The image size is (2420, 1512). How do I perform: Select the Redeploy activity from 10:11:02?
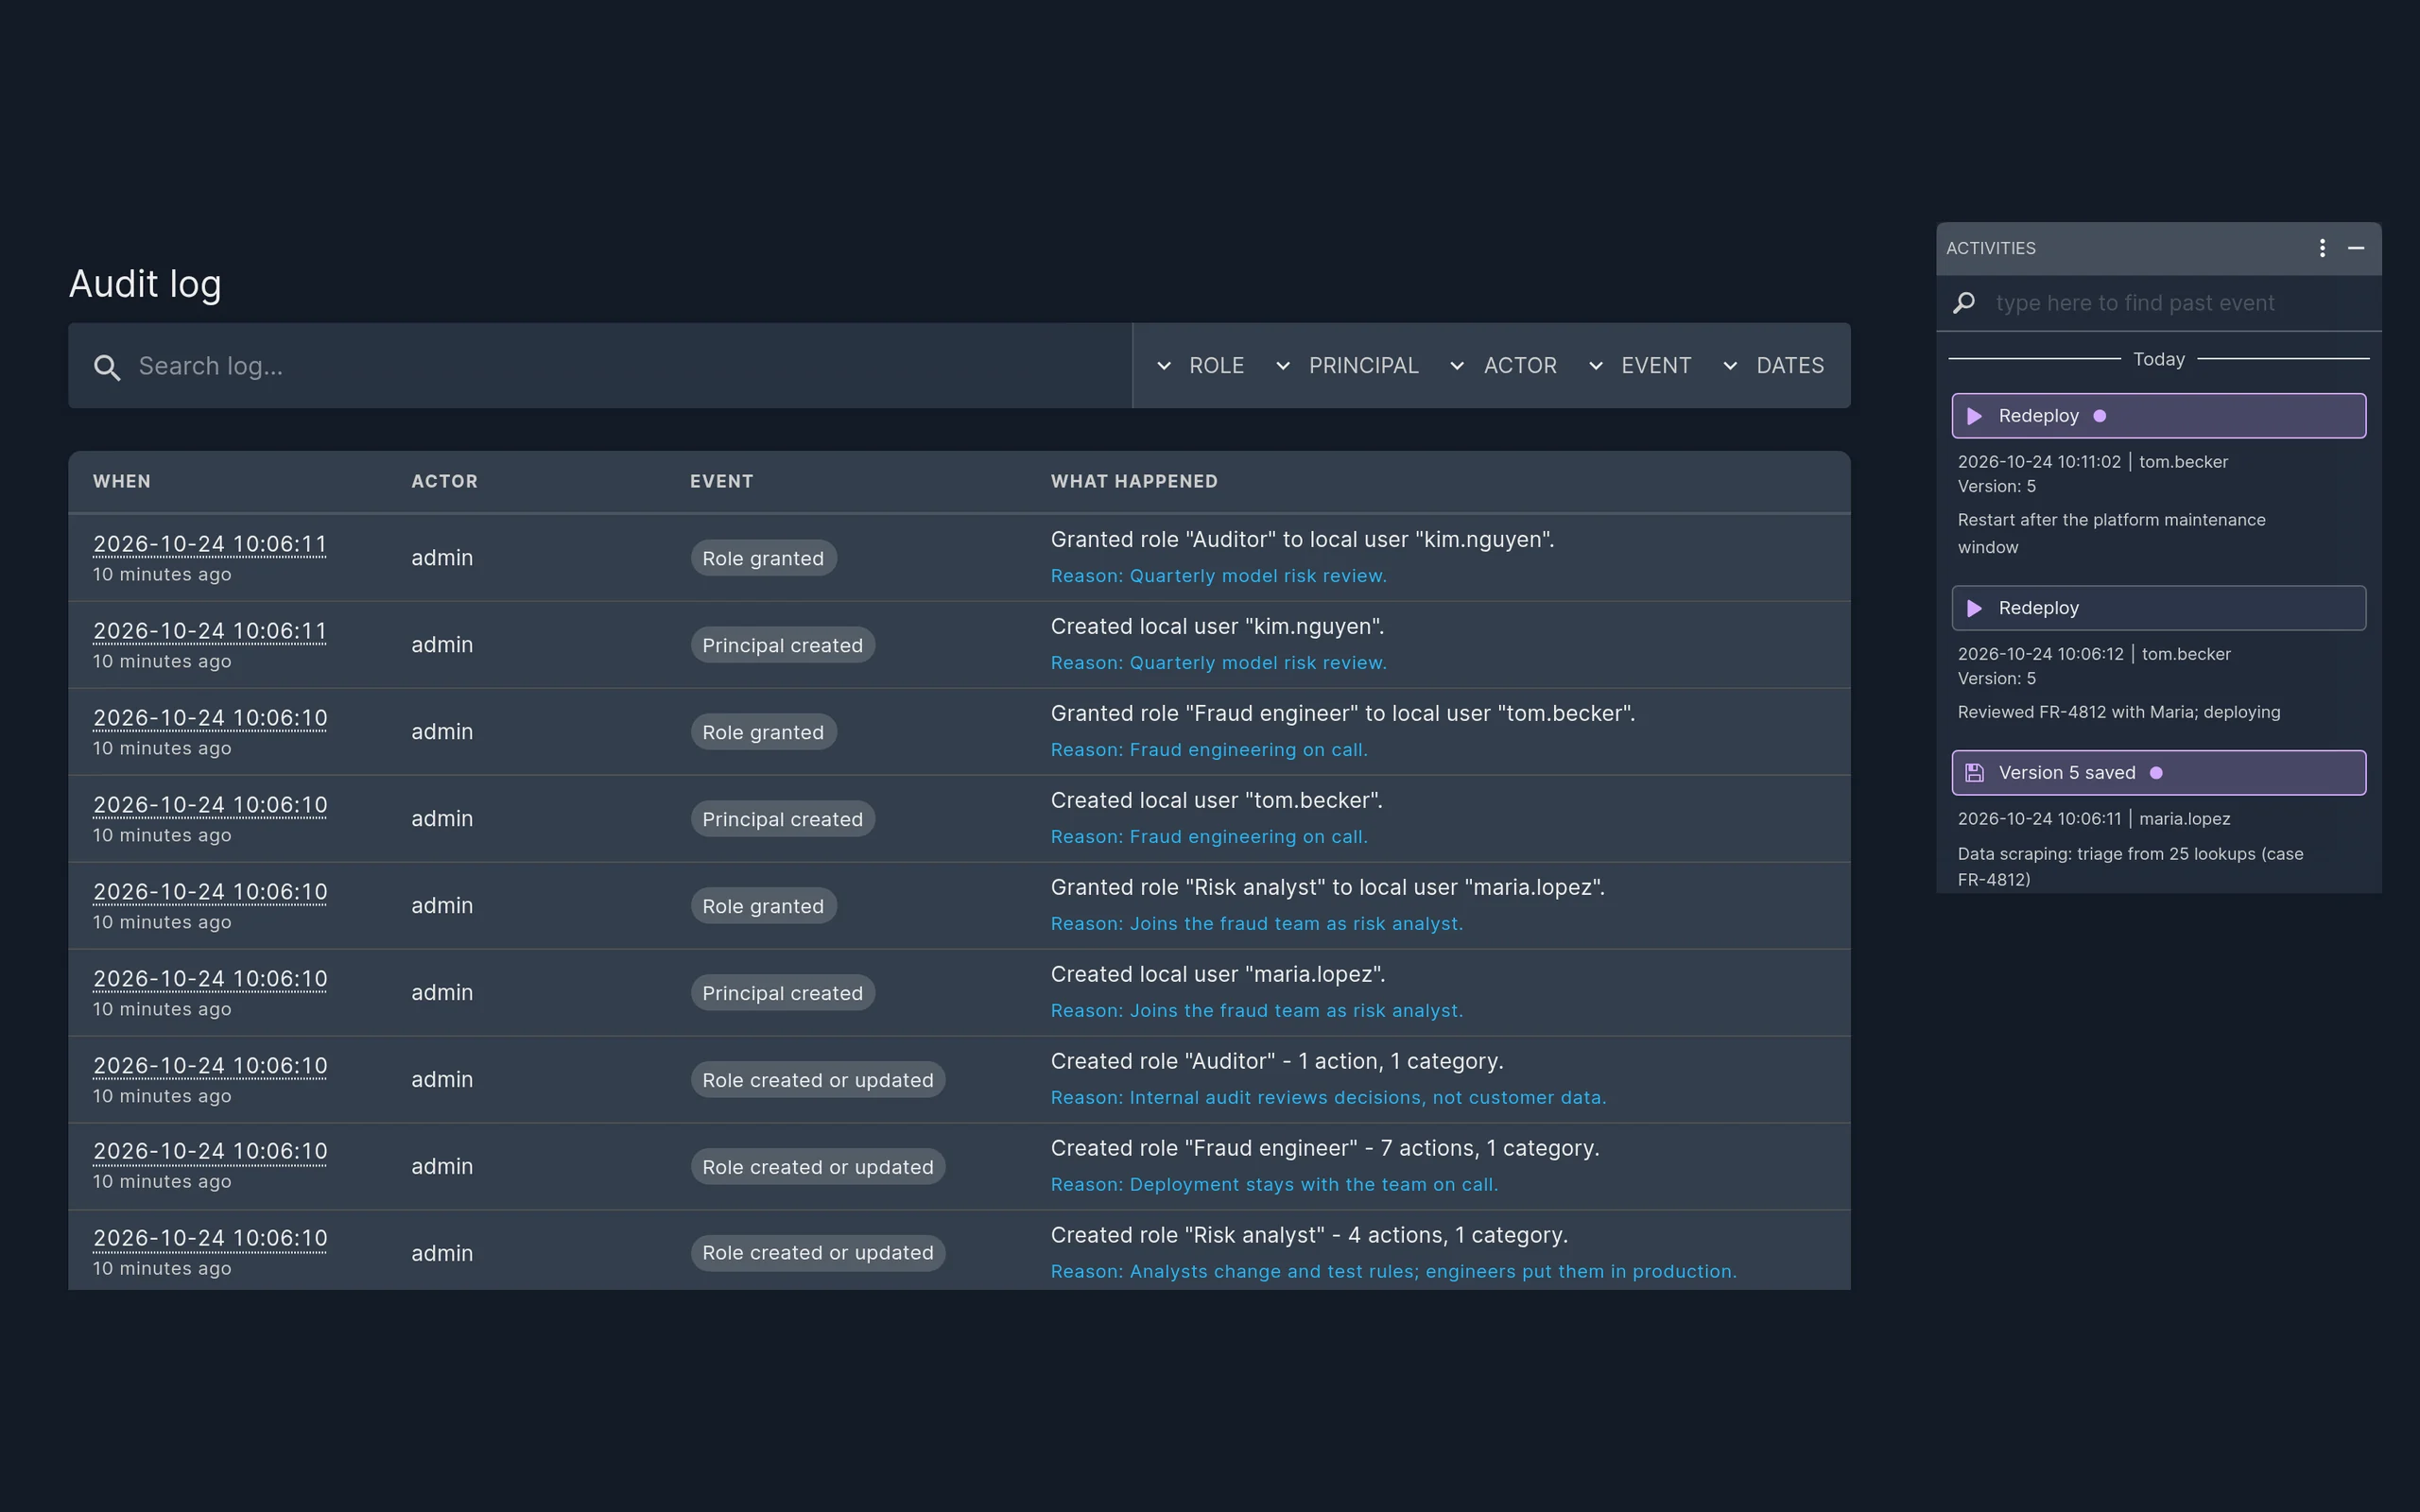pyautogui.click(x=2158, y=416)
